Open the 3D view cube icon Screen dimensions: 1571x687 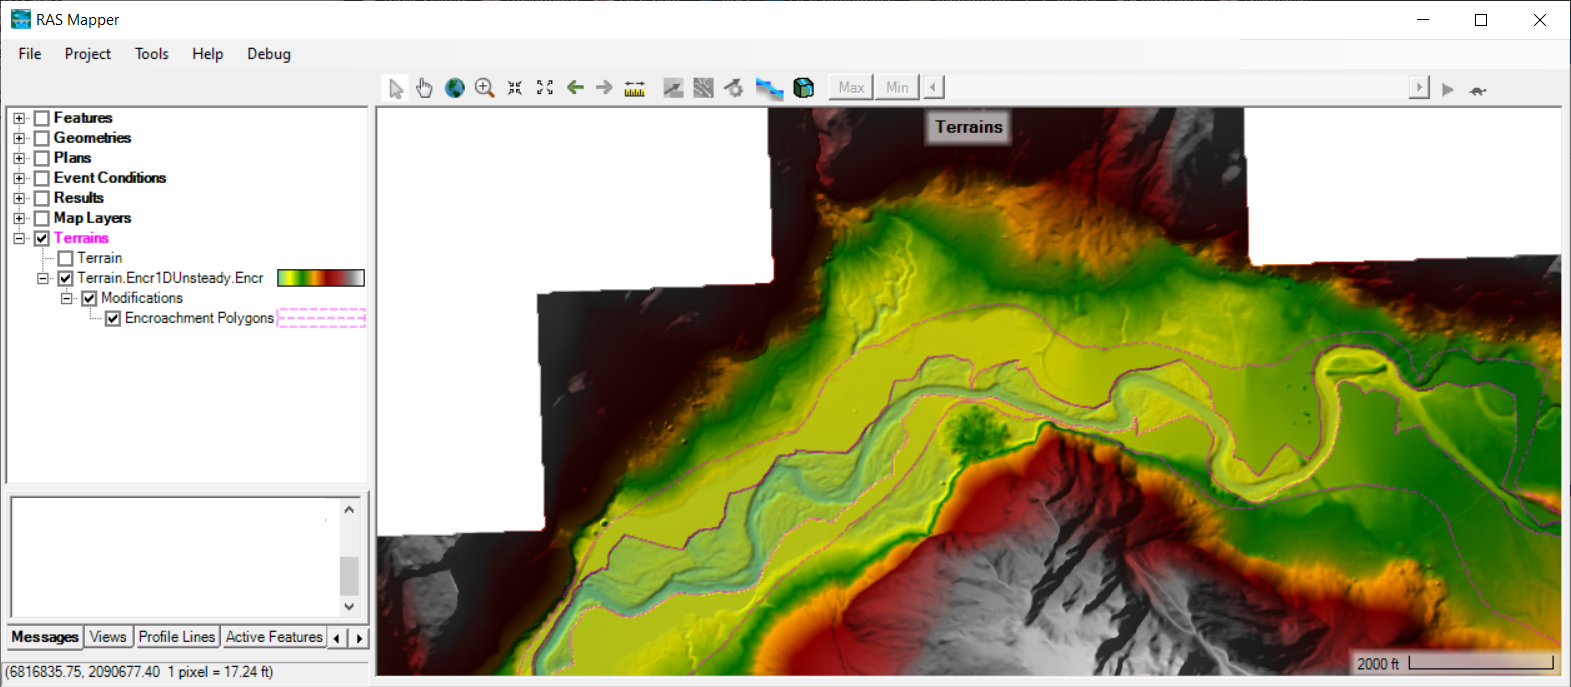[x=803, y=88]
